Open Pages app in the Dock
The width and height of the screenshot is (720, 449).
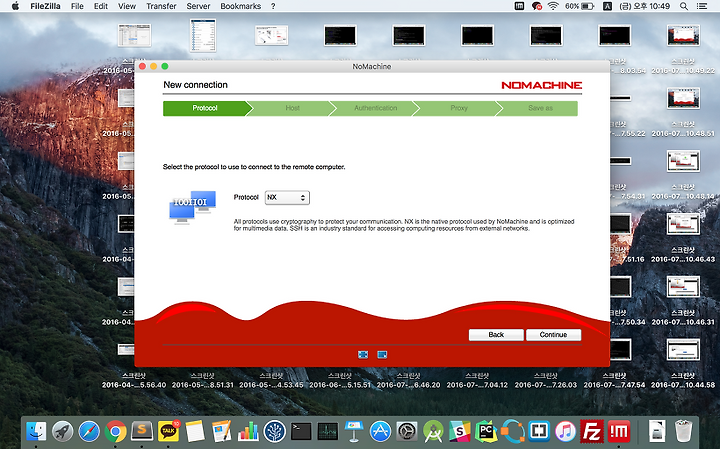pyautogui.click(x=222, y=432)
